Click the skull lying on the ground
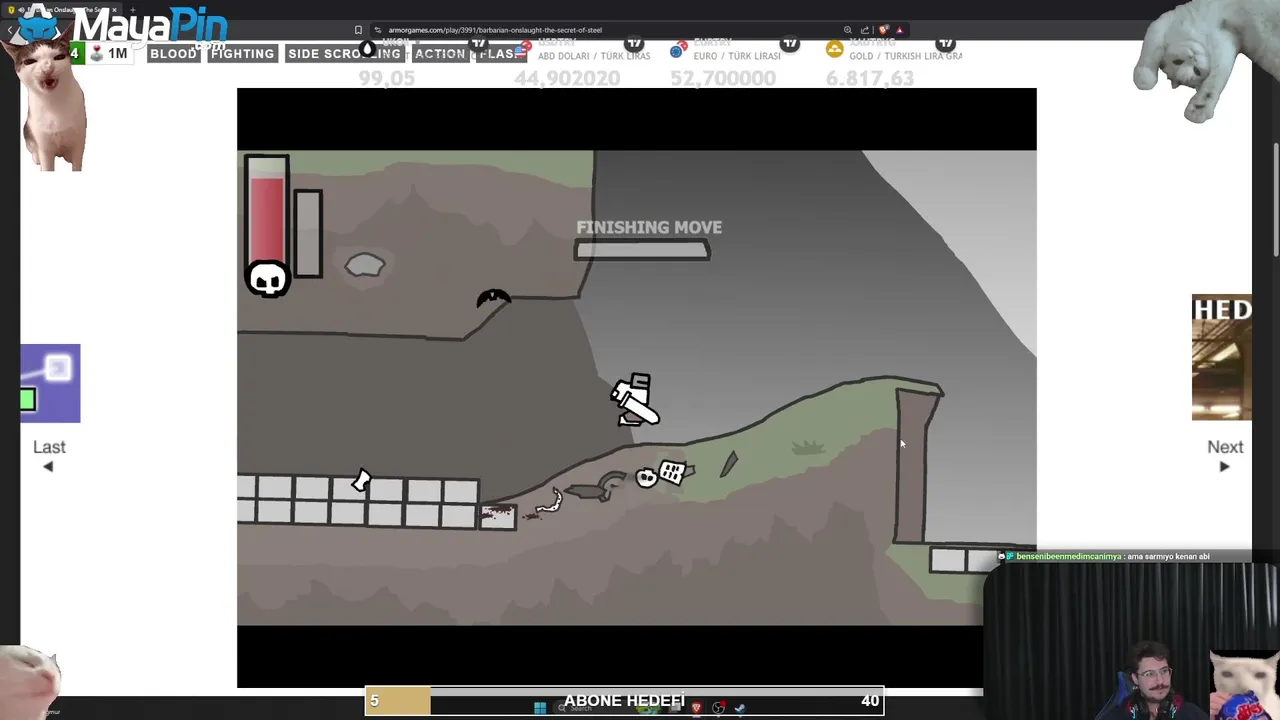 point(647,478)
